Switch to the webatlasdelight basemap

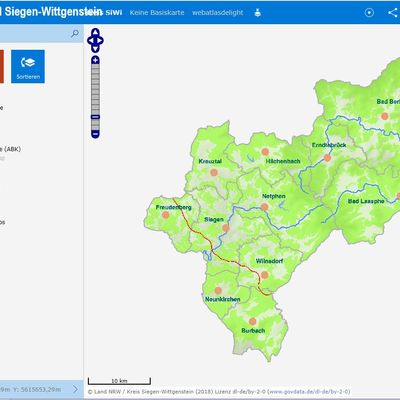(218, 12)
